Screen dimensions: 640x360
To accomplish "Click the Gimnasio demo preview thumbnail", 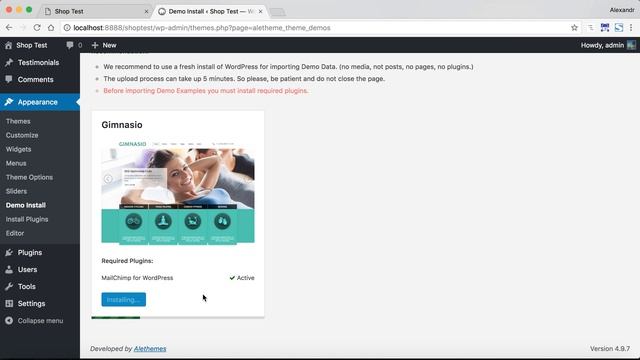I will tap(178, 192).
